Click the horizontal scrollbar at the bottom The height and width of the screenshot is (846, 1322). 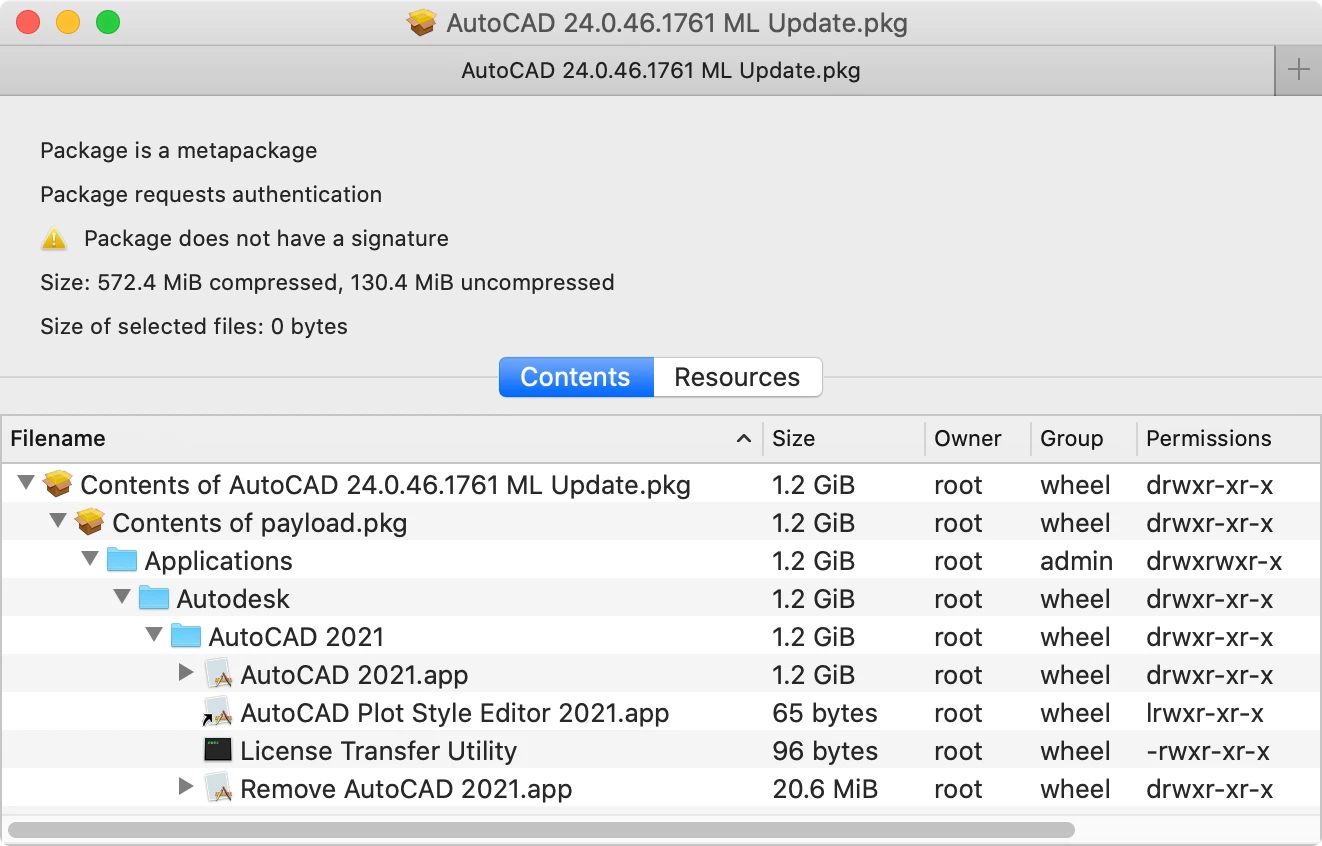click(541, 829)
